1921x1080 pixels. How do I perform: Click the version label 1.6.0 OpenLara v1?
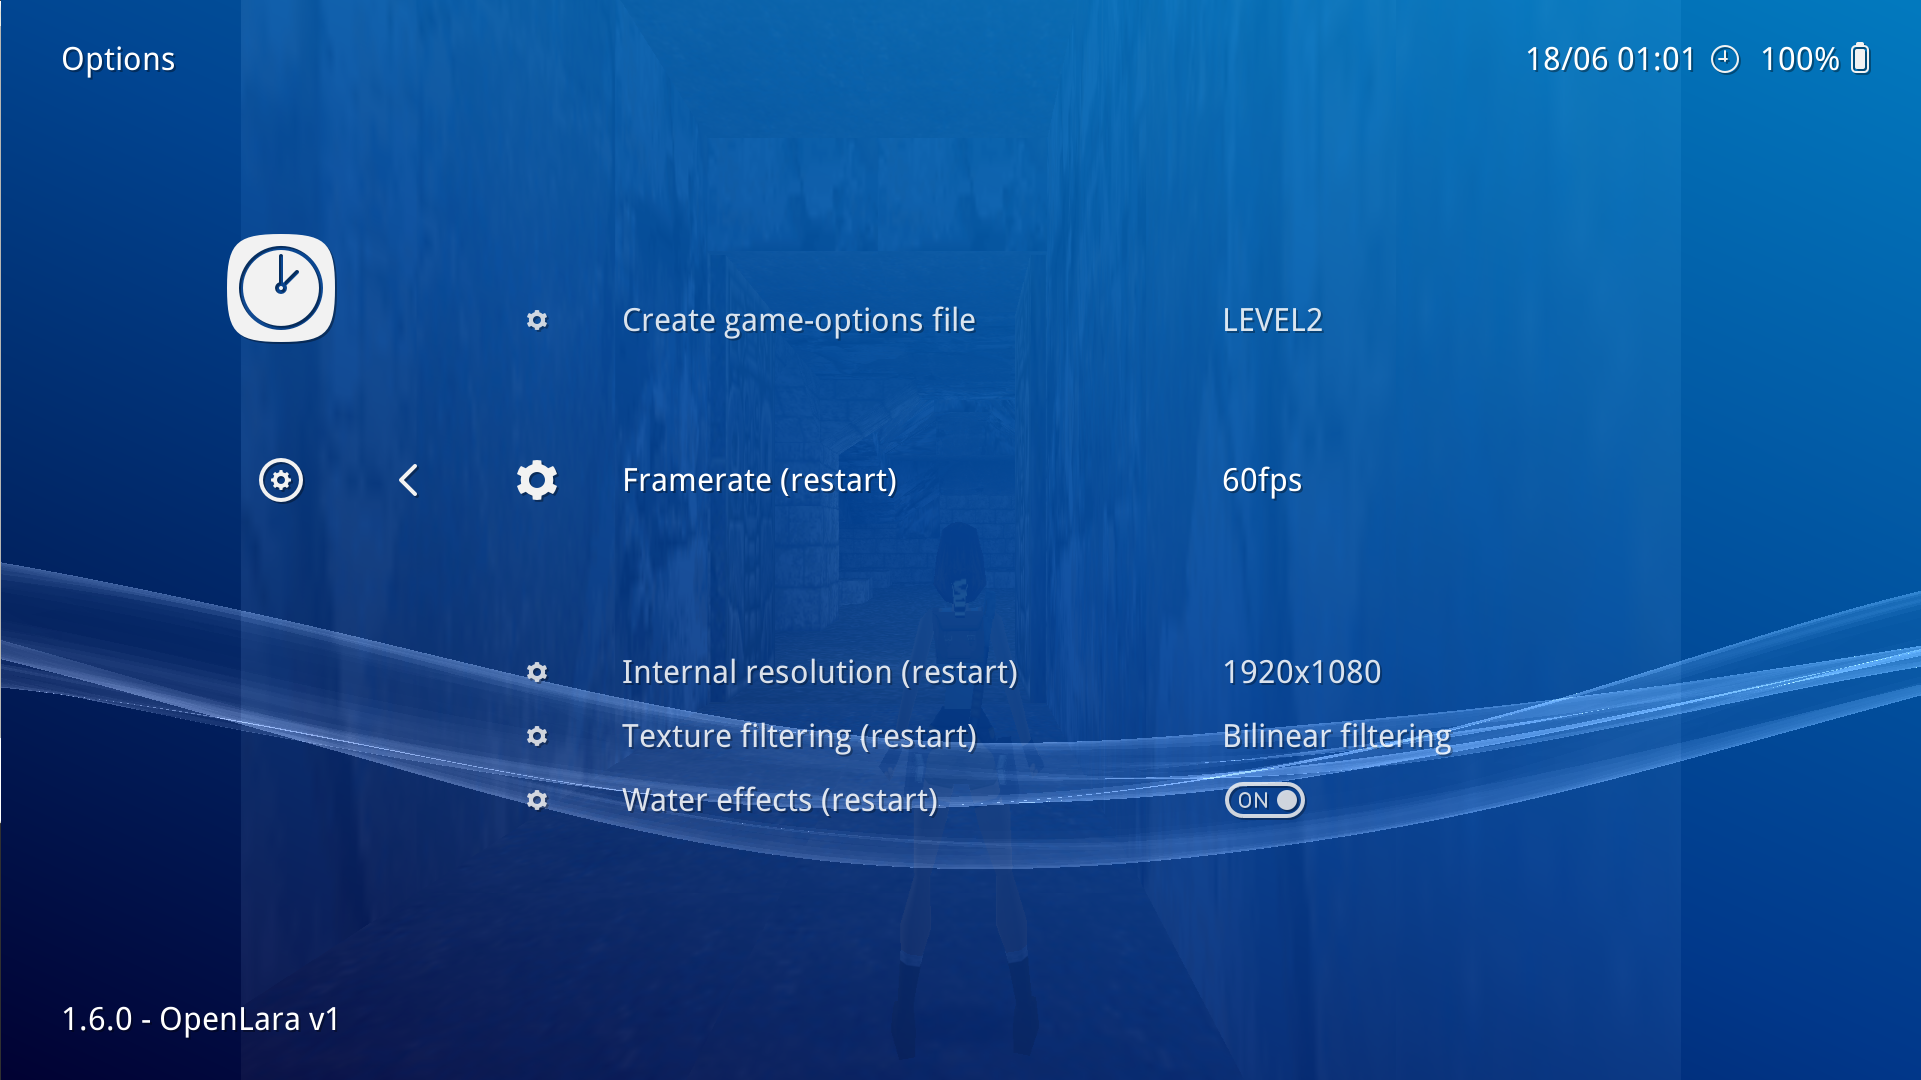[x=203, y=1015]
